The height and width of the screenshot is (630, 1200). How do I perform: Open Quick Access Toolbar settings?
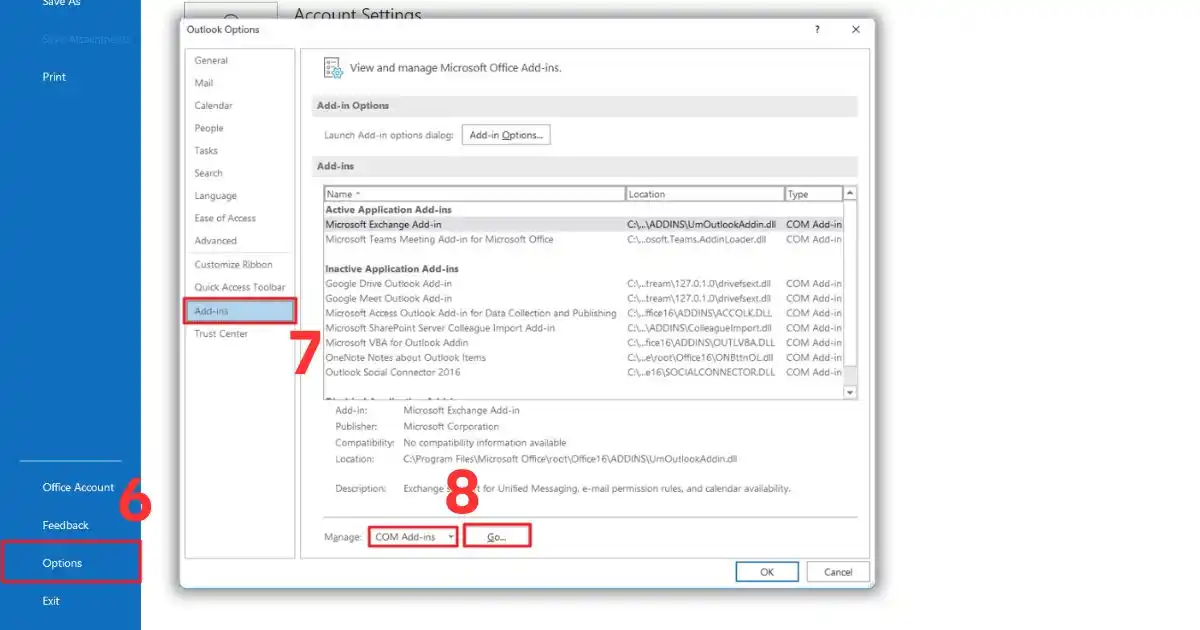coord(240,288)
